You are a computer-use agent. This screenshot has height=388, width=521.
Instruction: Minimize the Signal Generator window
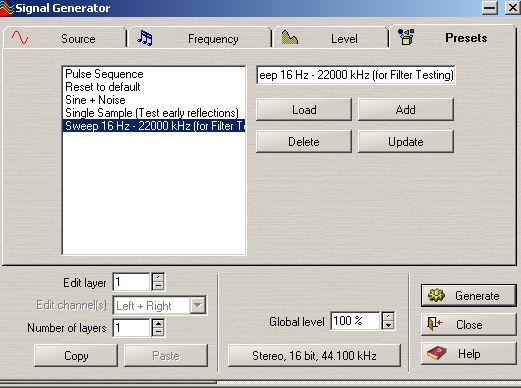[x=490, y=8]
